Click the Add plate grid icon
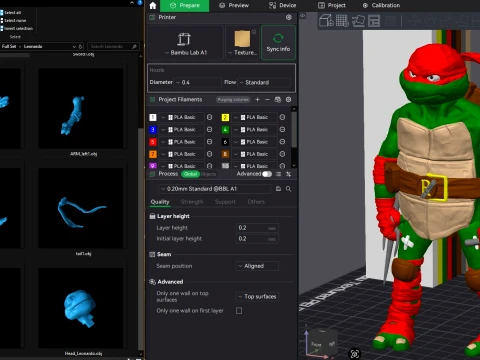 tap(342, 21)
